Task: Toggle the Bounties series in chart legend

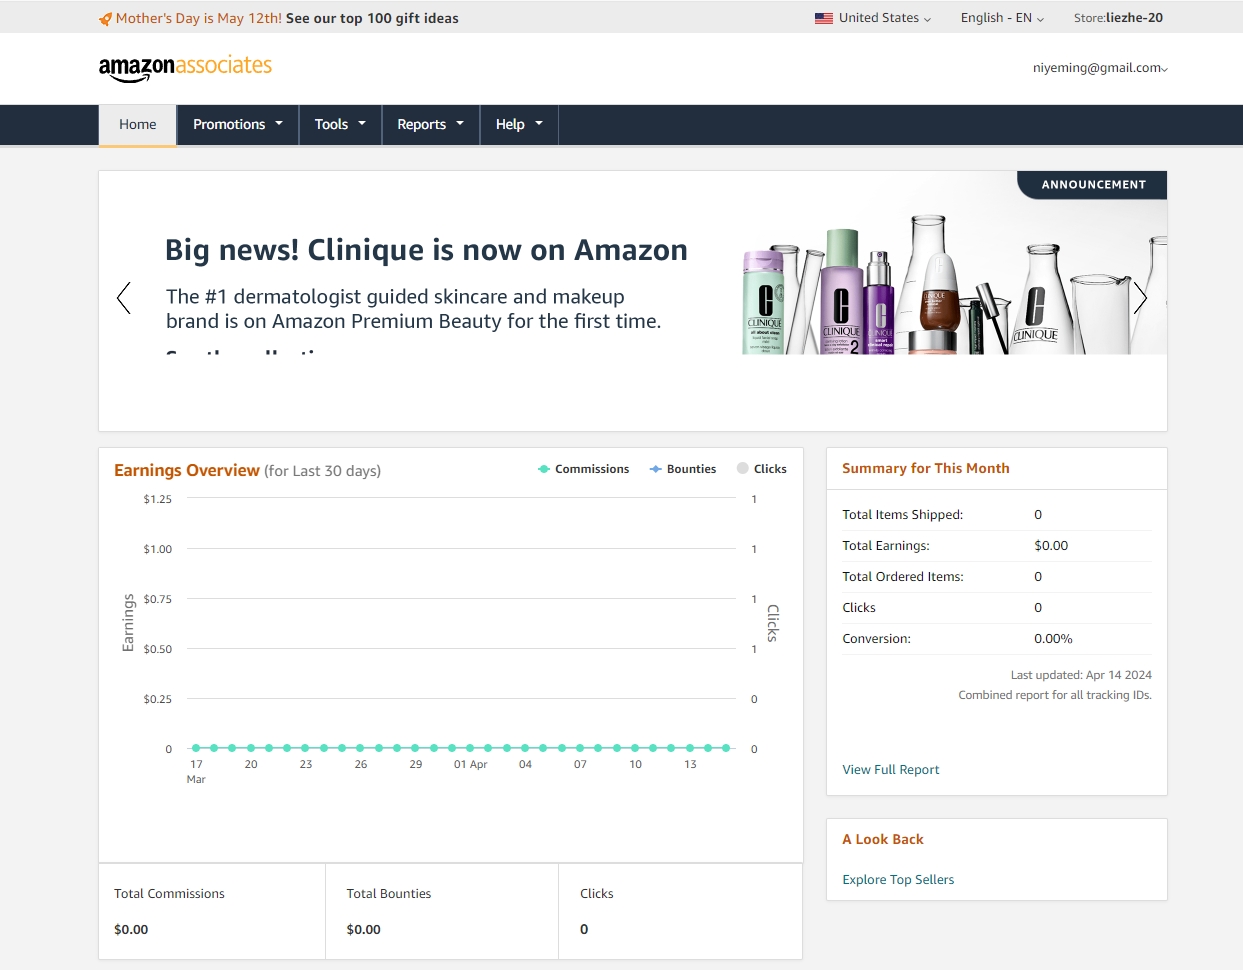Action: (683, 469)
